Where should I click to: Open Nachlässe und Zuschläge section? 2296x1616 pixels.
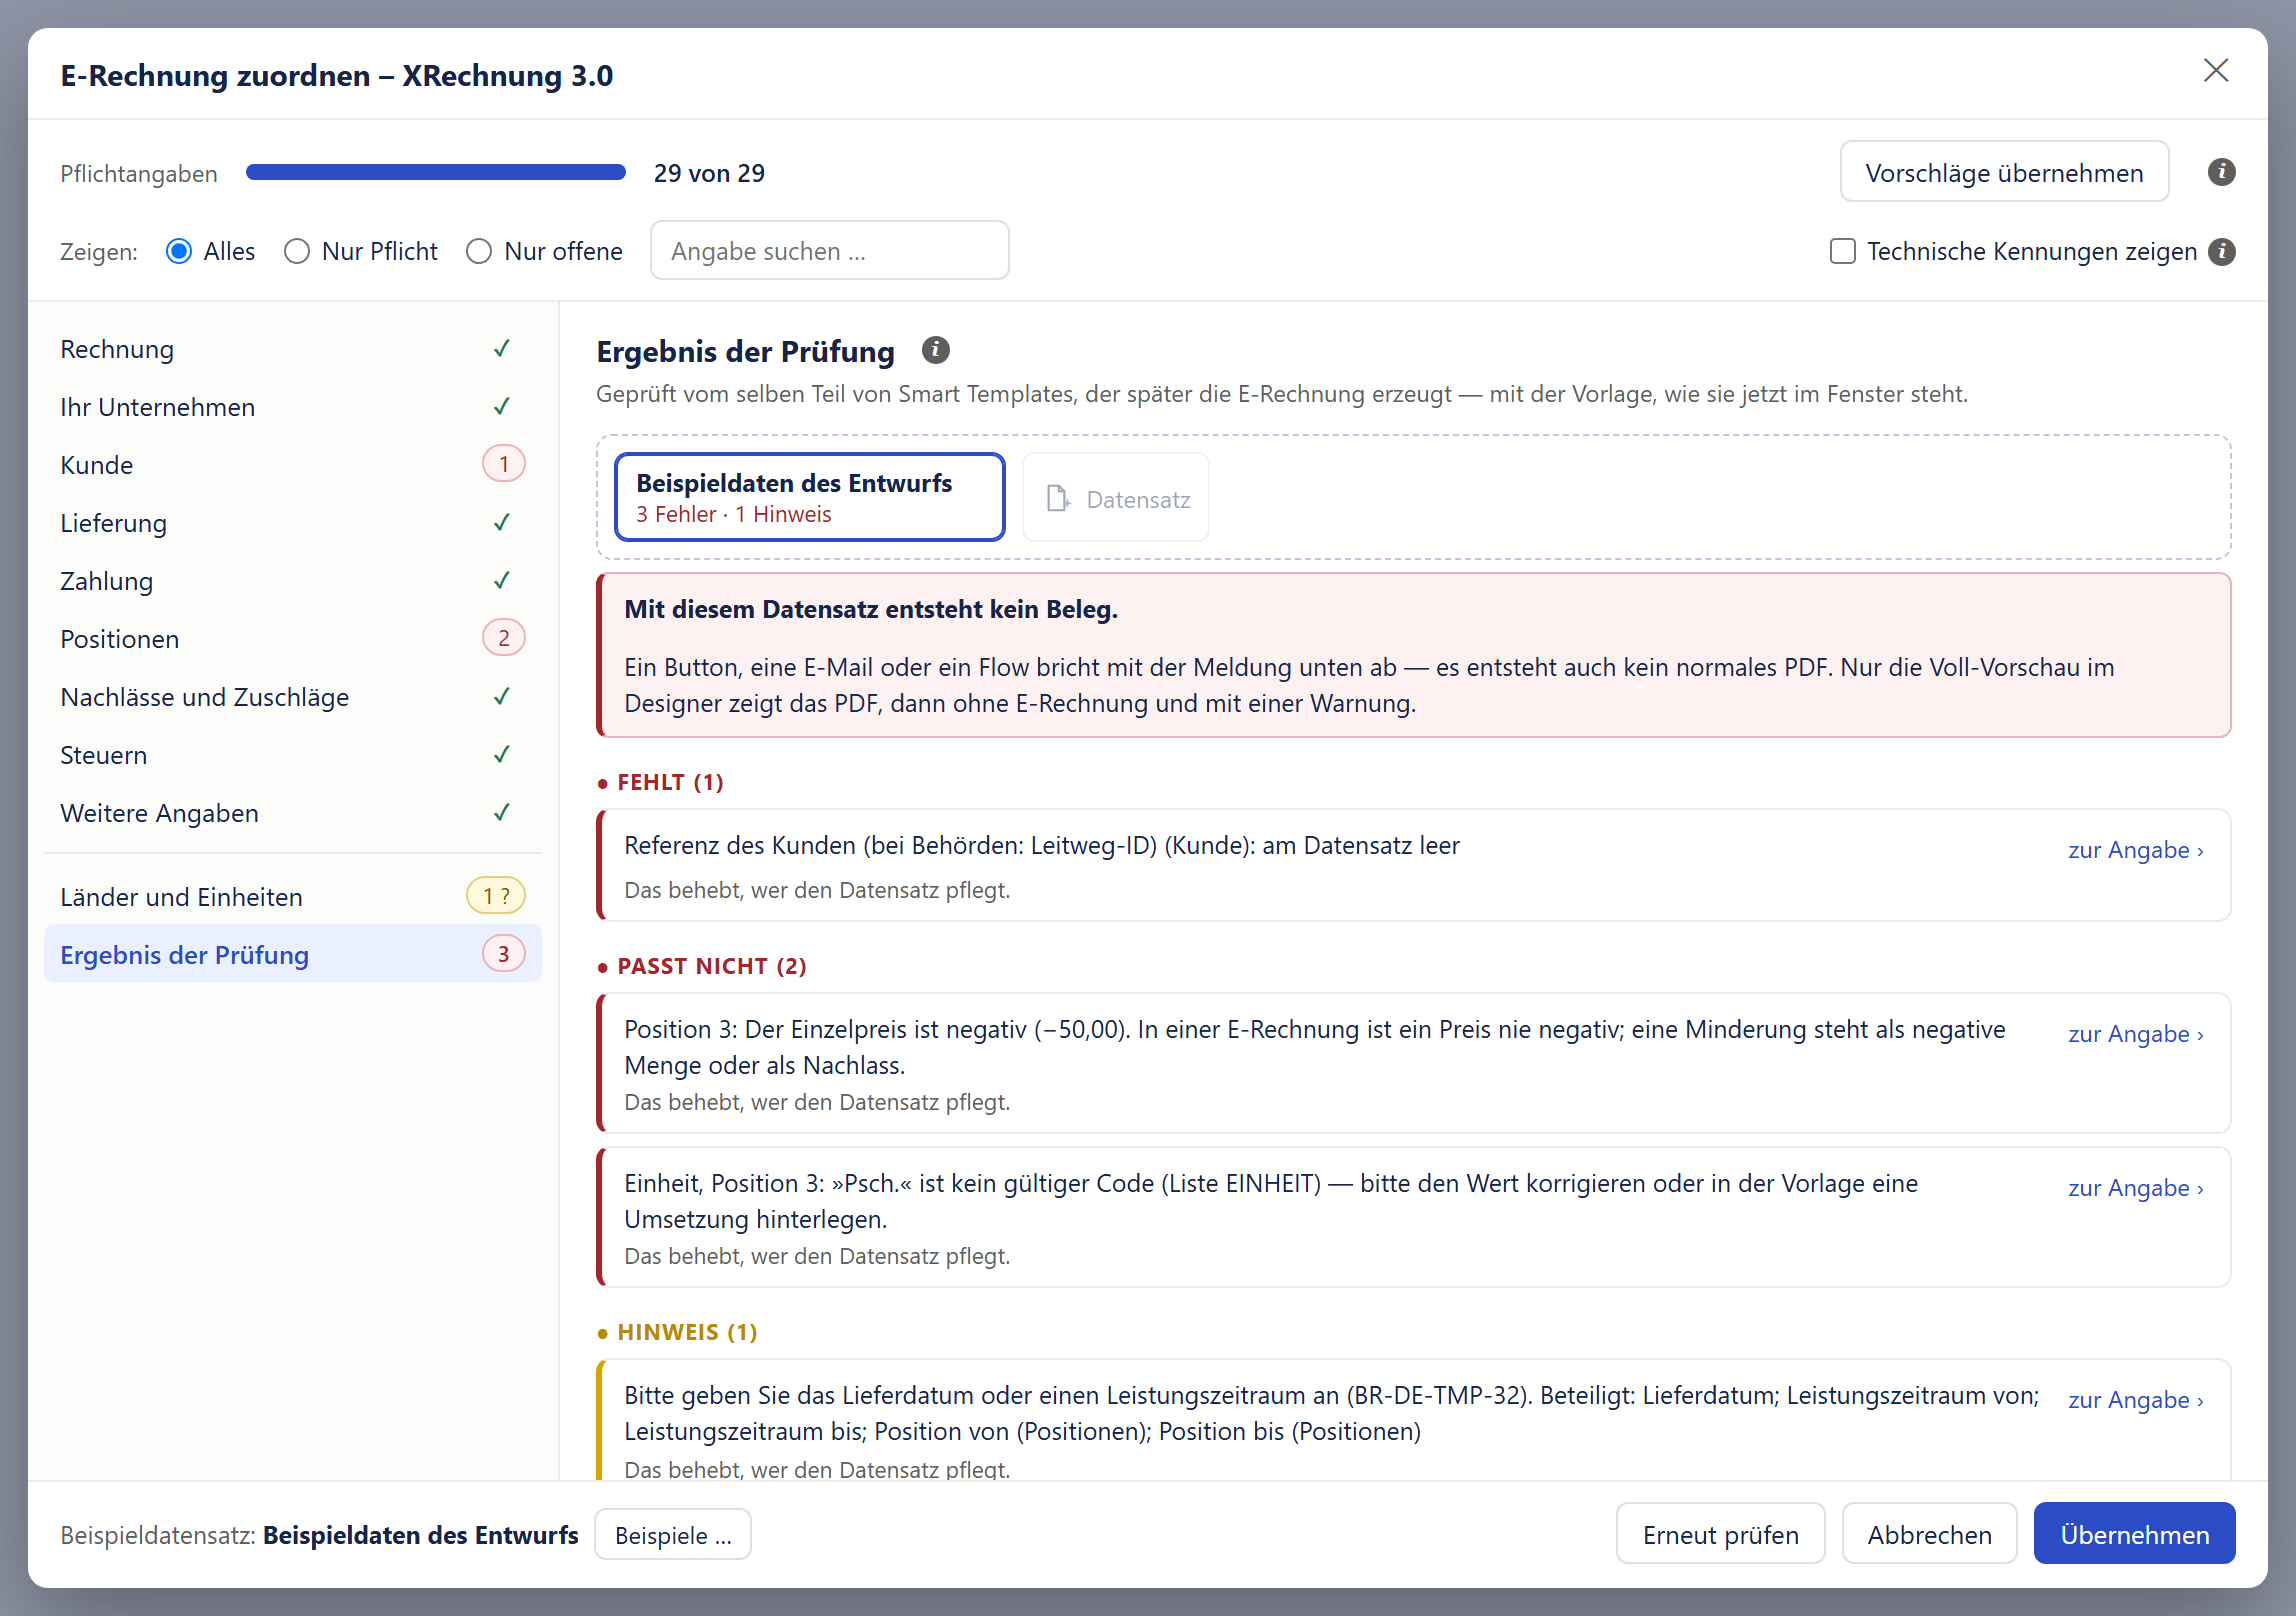click(x=293, y=697)
